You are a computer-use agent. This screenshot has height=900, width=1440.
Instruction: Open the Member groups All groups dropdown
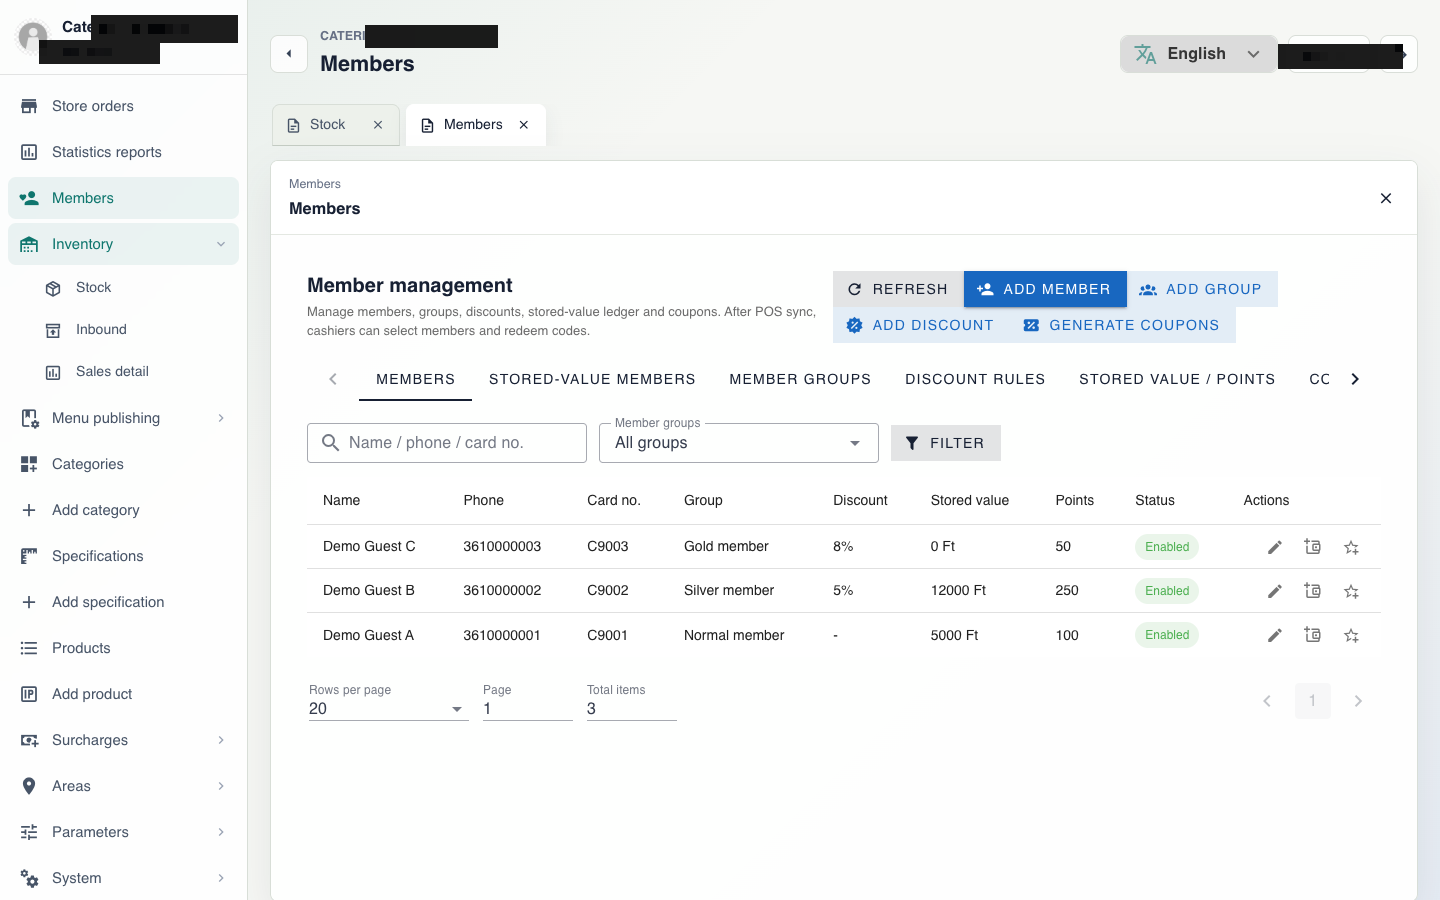[x=738, y=443]
